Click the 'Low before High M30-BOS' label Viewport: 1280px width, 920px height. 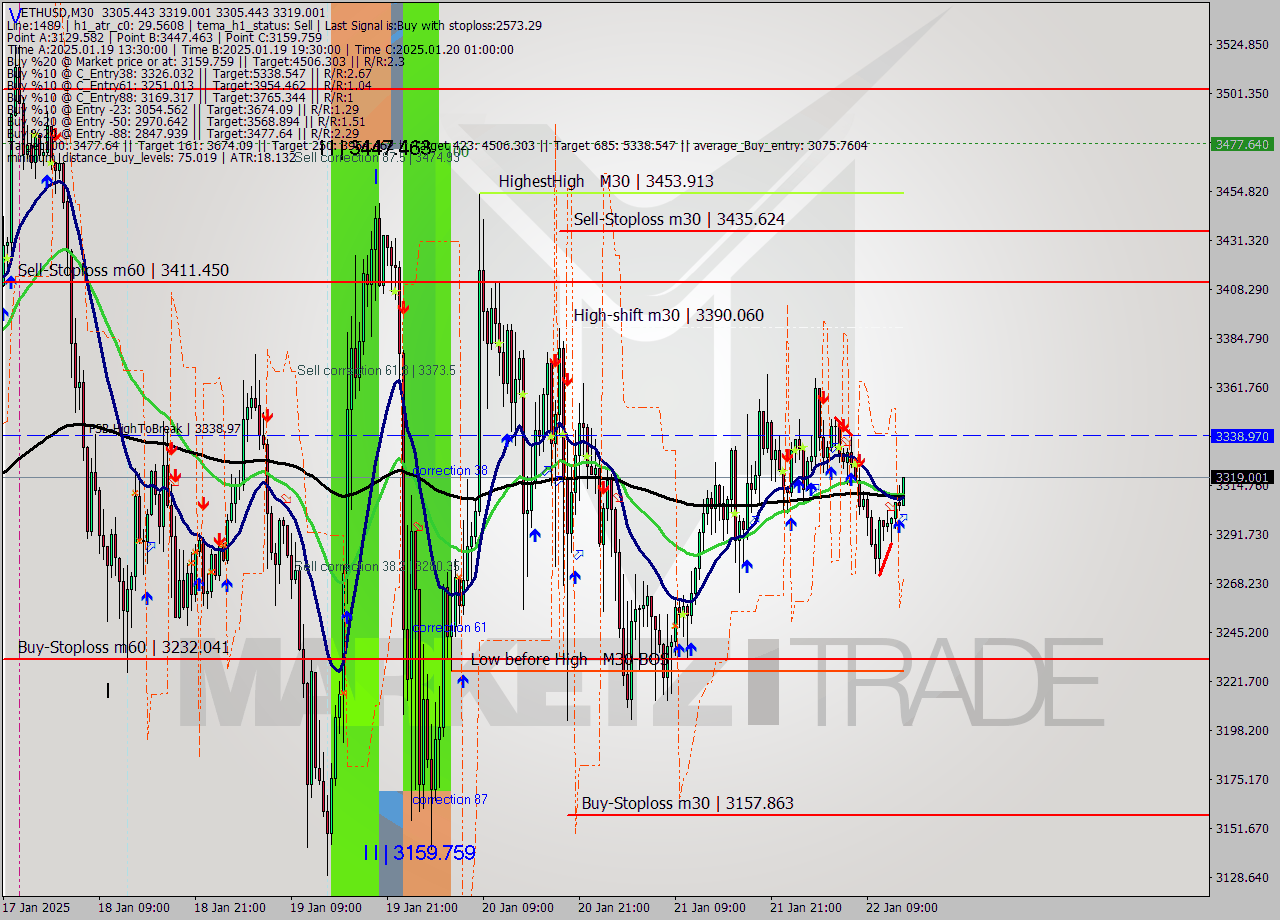[570, 659]
